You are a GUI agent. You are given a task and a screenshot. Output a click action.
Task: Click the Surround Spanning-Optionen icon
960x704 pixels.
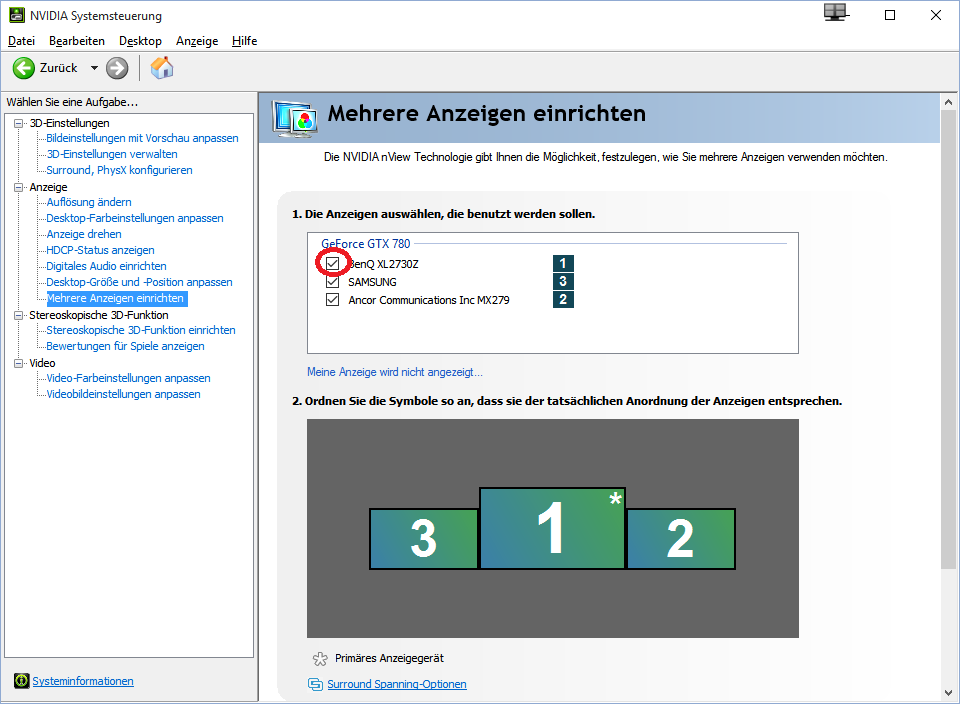coord(315,684)
